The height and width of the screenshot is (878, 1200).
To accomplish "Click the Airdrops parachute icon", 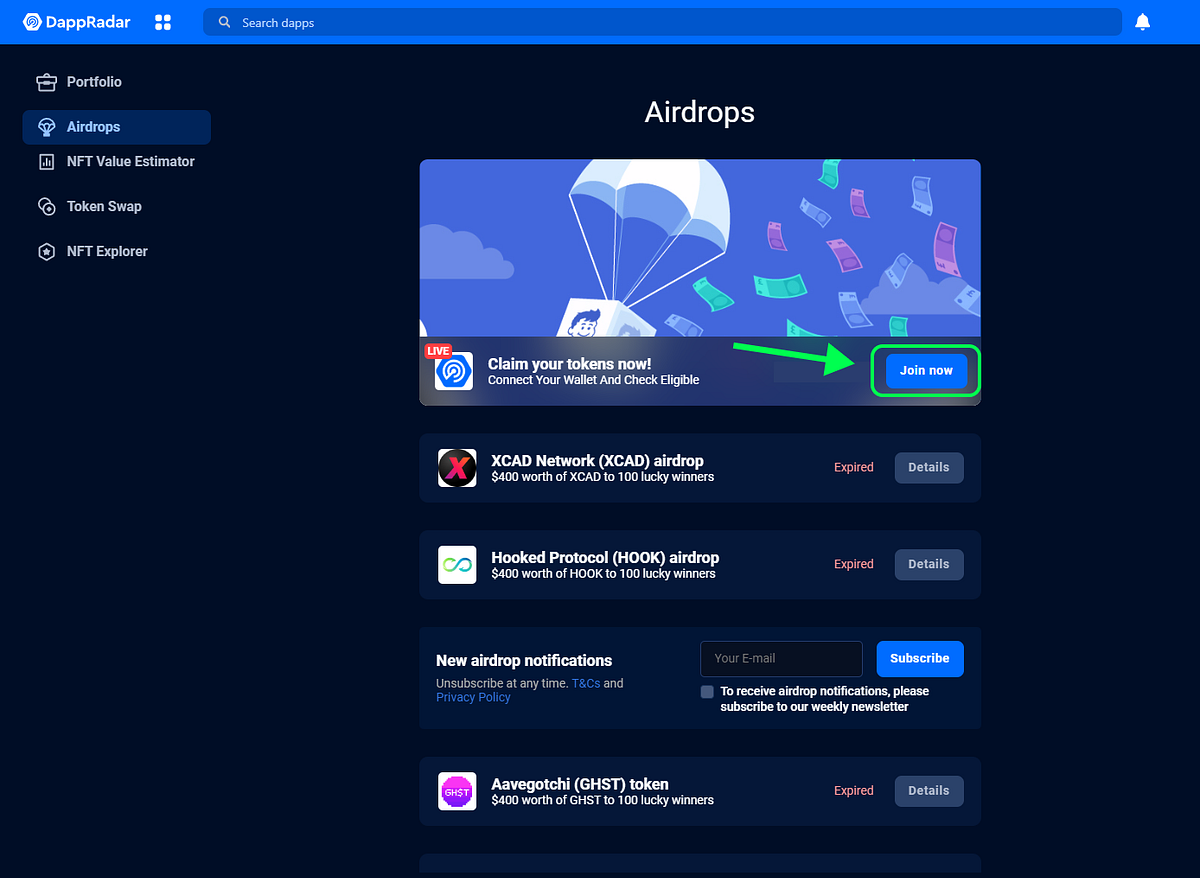I will point(46,127).
